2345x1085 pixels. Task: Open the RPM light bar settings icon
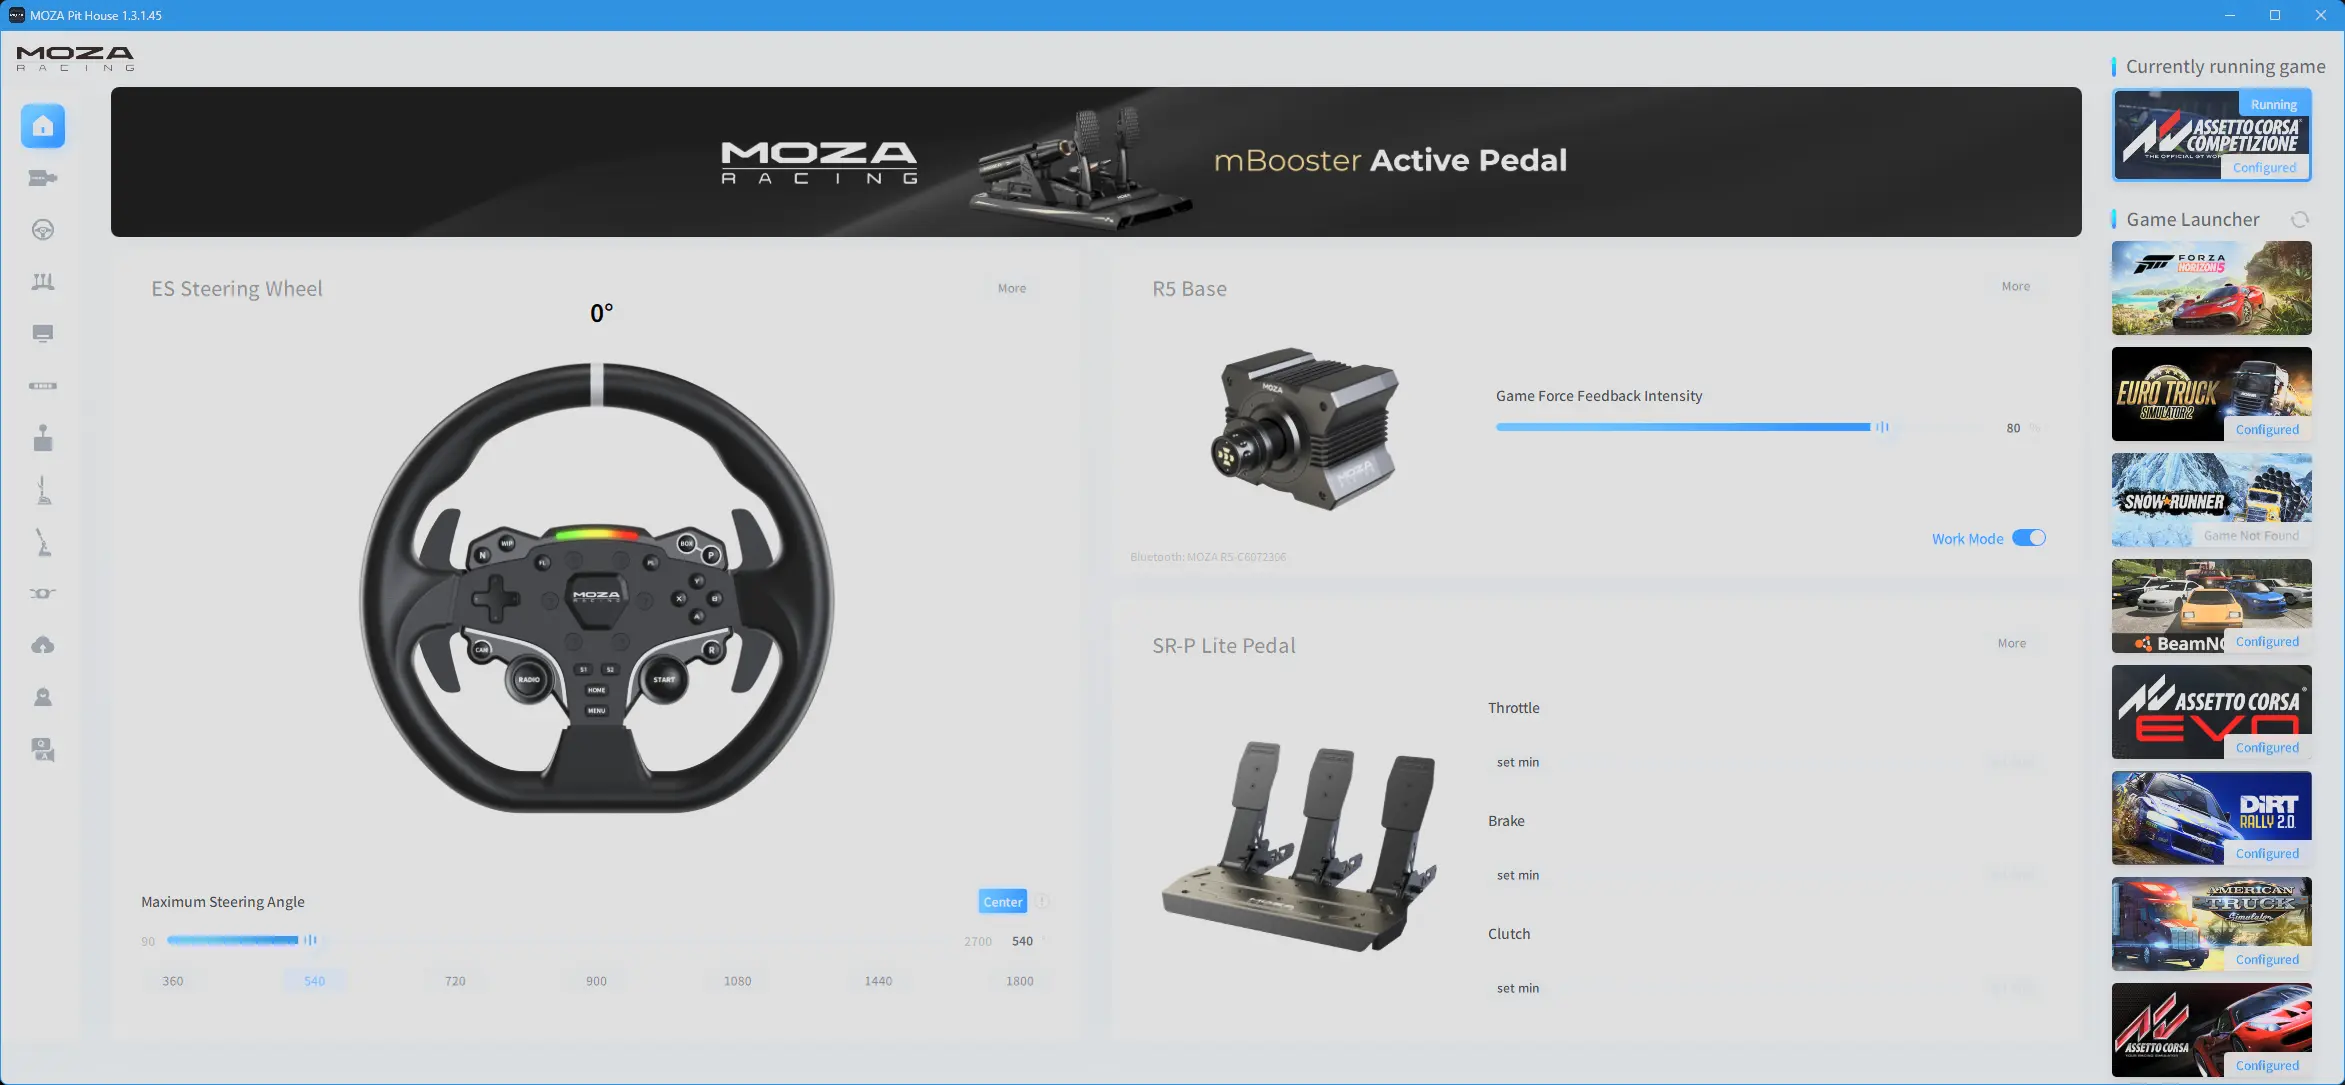tap(43, 386)
